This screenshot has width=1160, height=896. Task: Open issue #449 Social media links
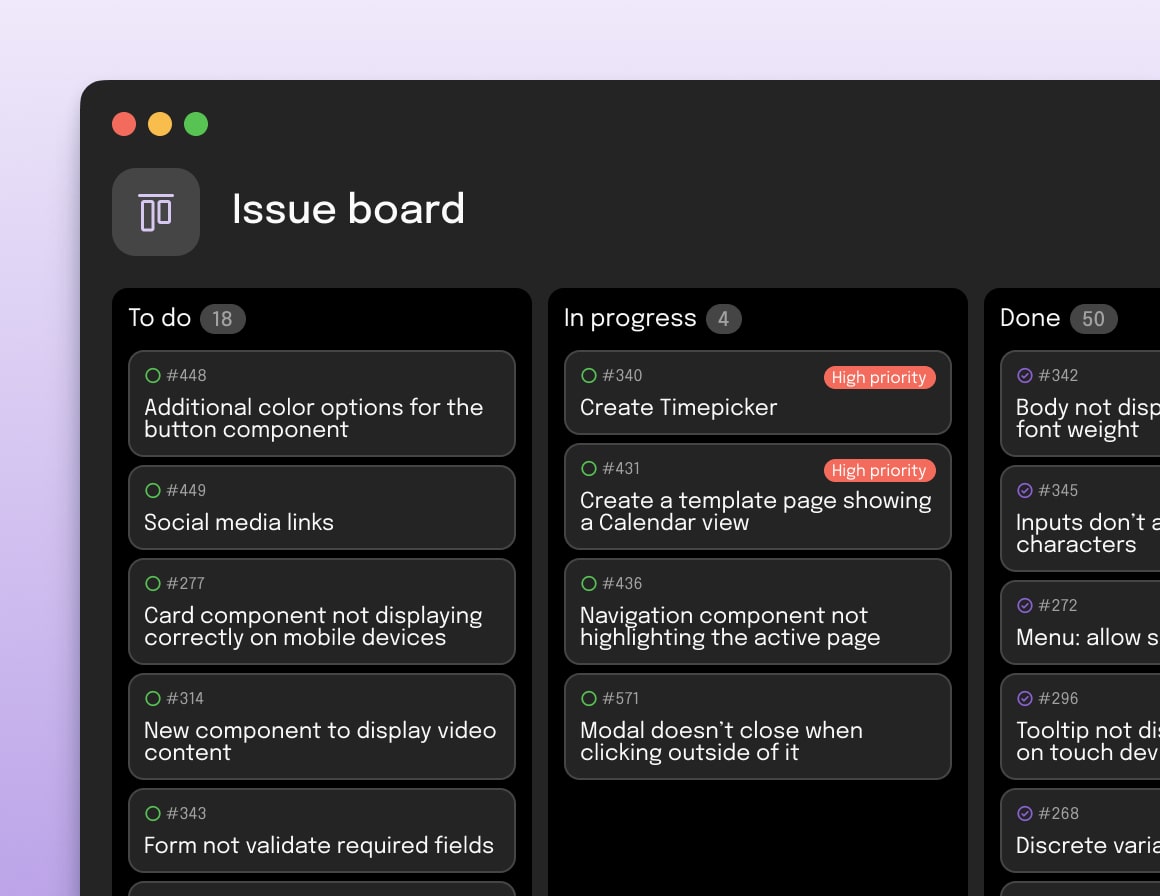point(322,508)
